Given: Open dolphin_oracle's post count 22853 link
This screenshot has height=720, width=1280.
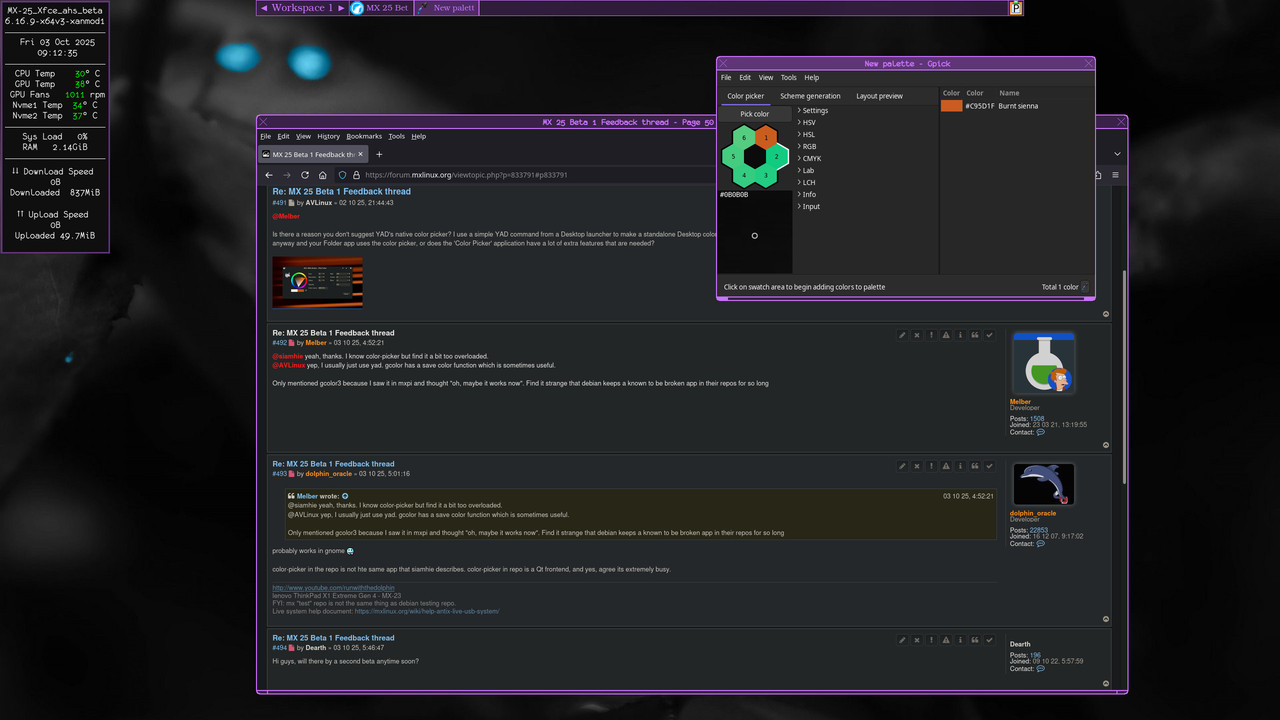Looking at the screenshot, I should click(x=1039, y=530).
